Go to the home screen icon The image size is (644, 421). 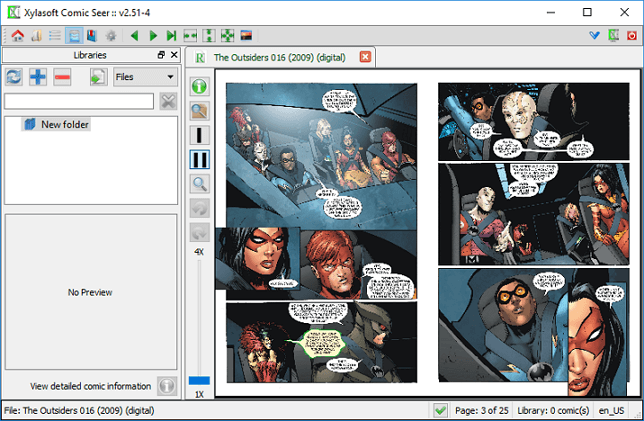(18, 36)
